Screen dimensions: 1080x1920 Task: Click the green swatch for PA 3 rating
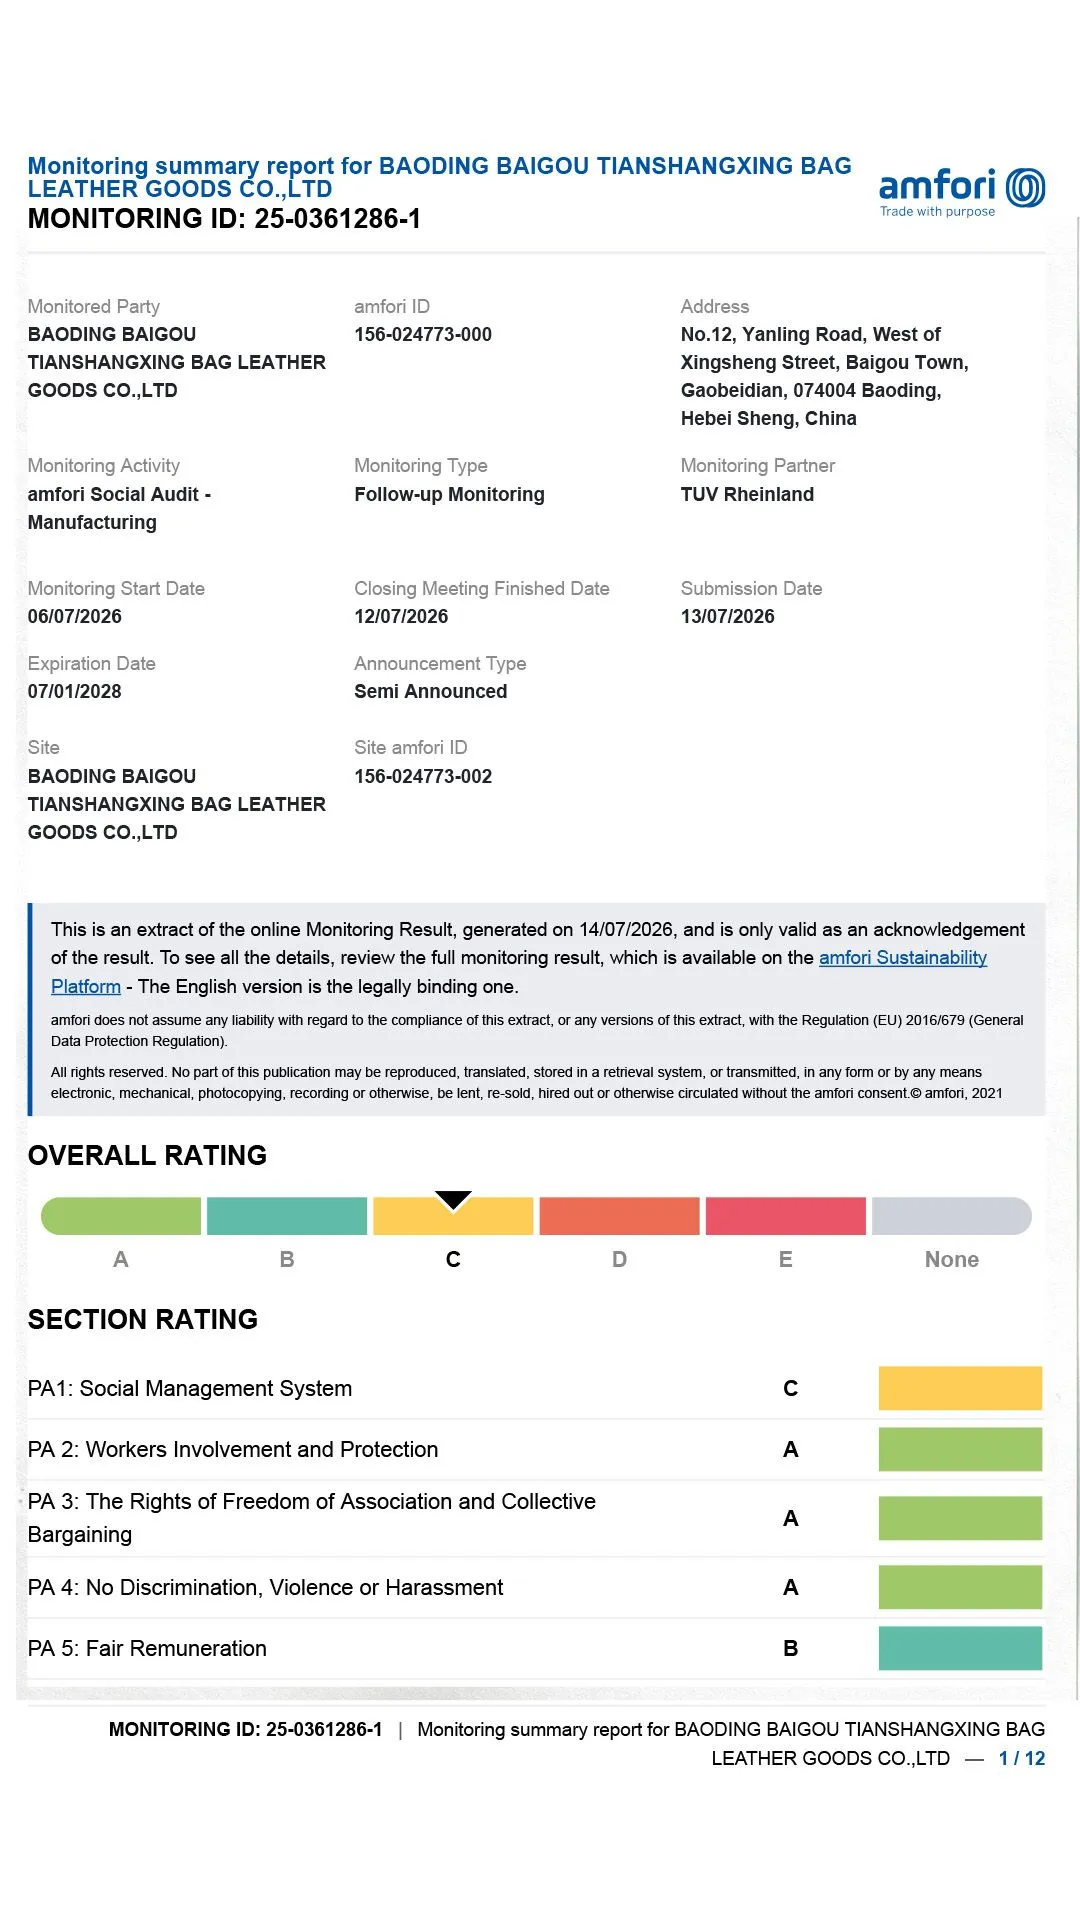pos(960,1518)
